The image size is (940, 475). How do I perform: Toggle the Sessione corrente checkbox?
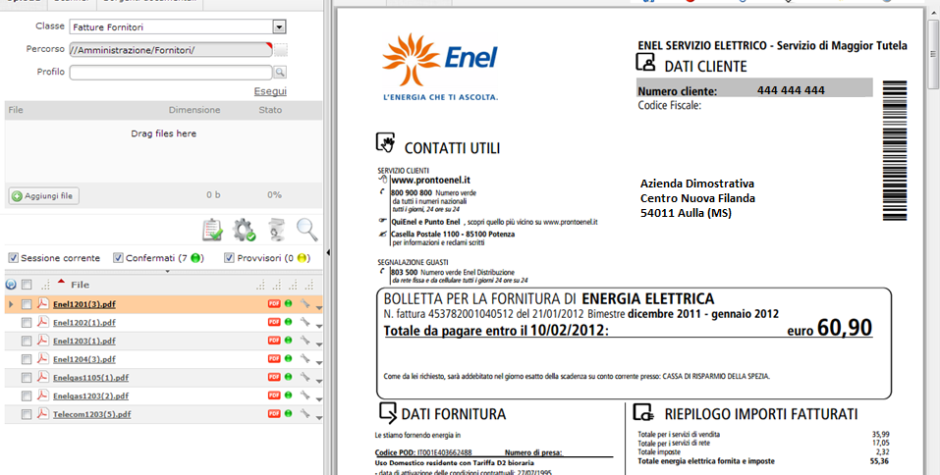(x=13, y=258)
